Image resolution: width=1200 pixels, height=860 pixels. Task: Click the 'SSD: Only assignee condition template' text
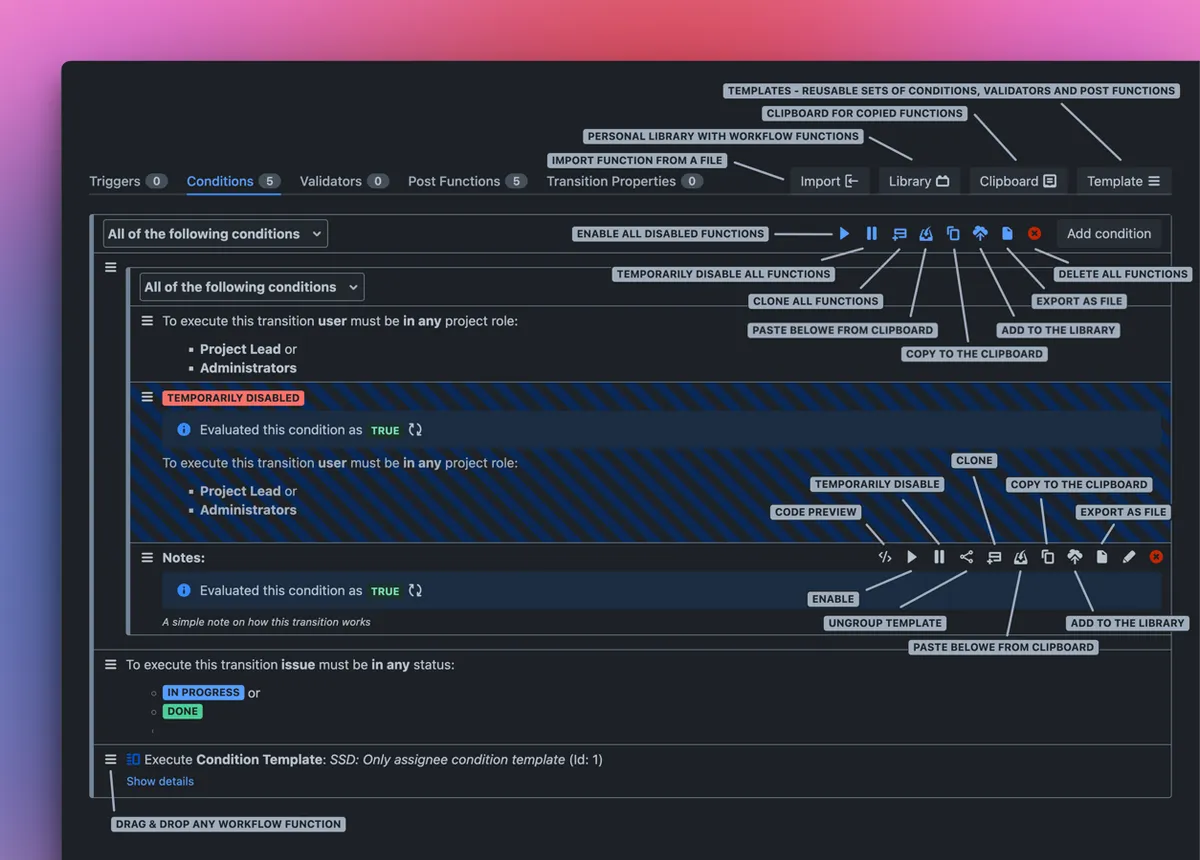448,760
